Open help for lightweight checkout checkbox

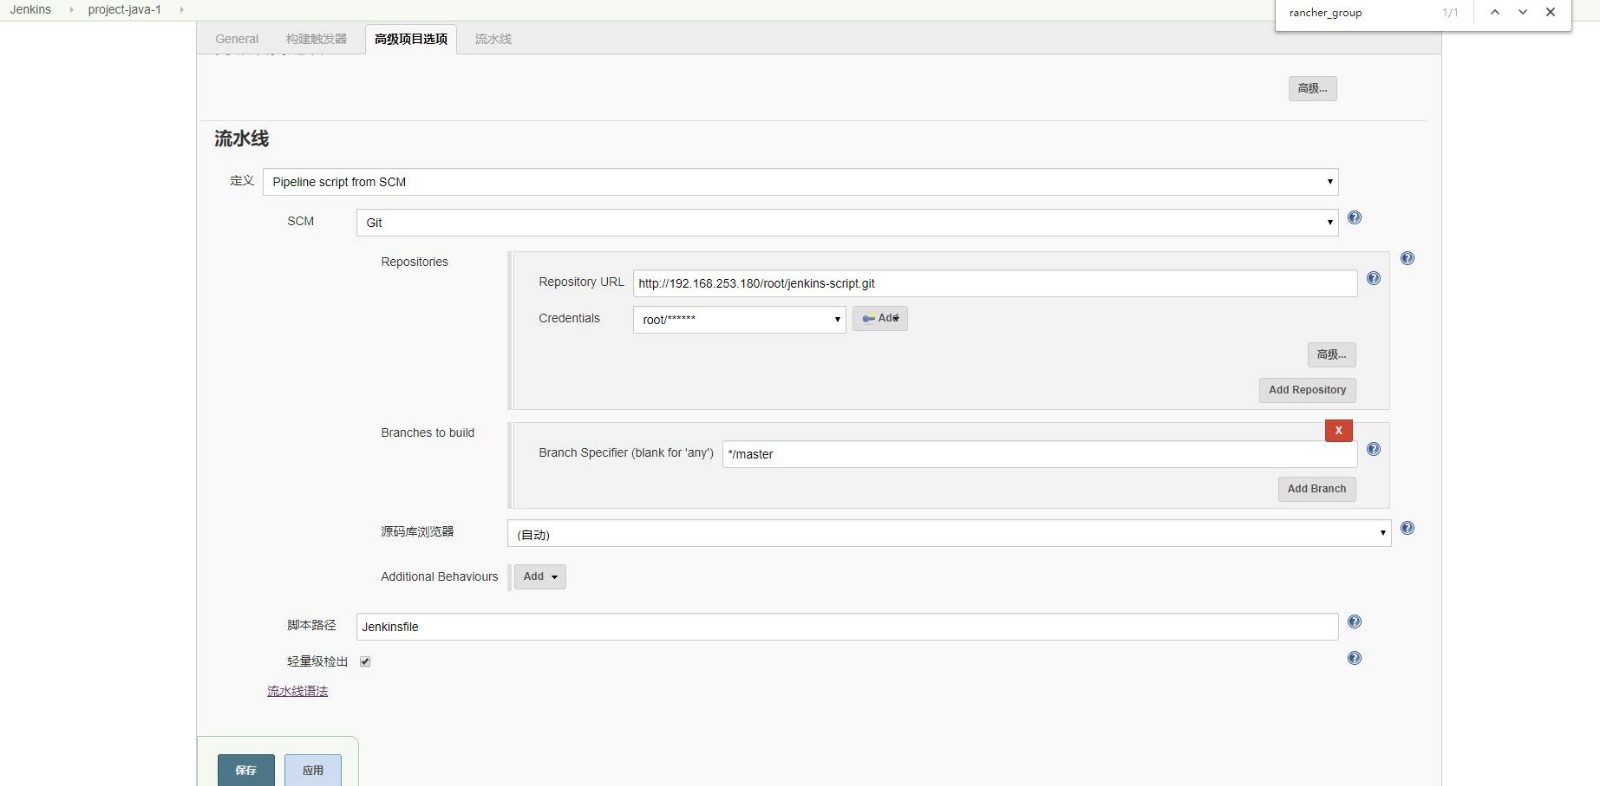(x=1354, y=658)
